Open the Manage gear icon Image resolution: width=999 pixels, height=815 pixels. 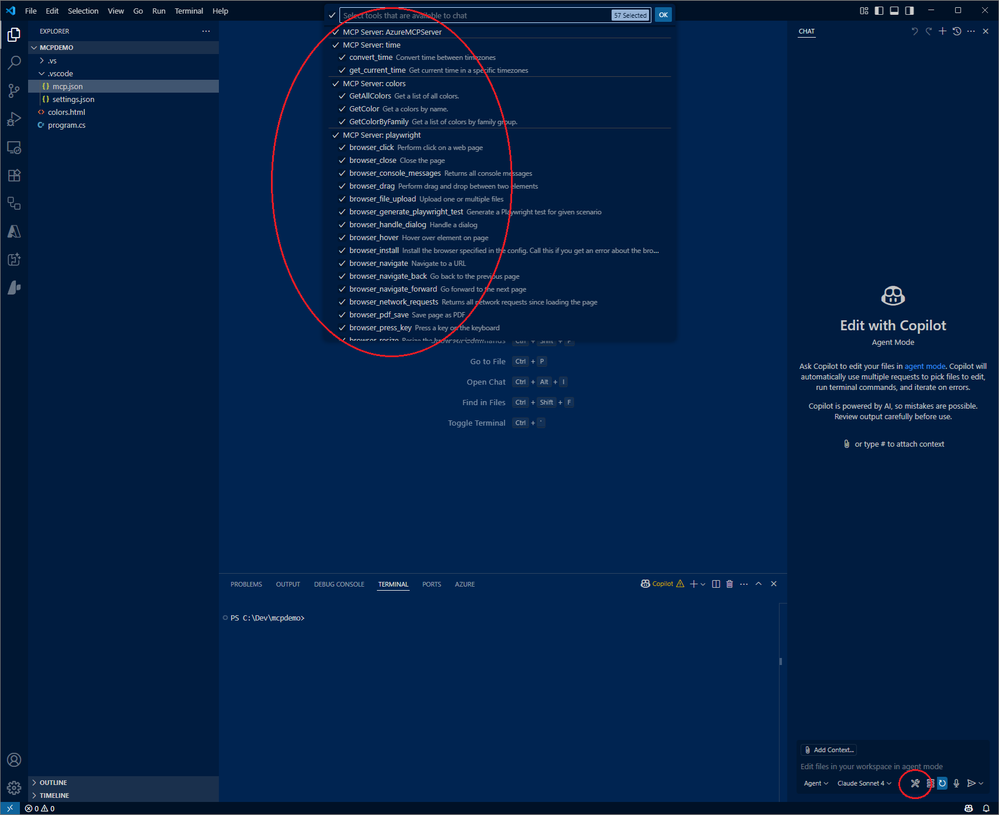pyautogui.click(x=14, y=788)
